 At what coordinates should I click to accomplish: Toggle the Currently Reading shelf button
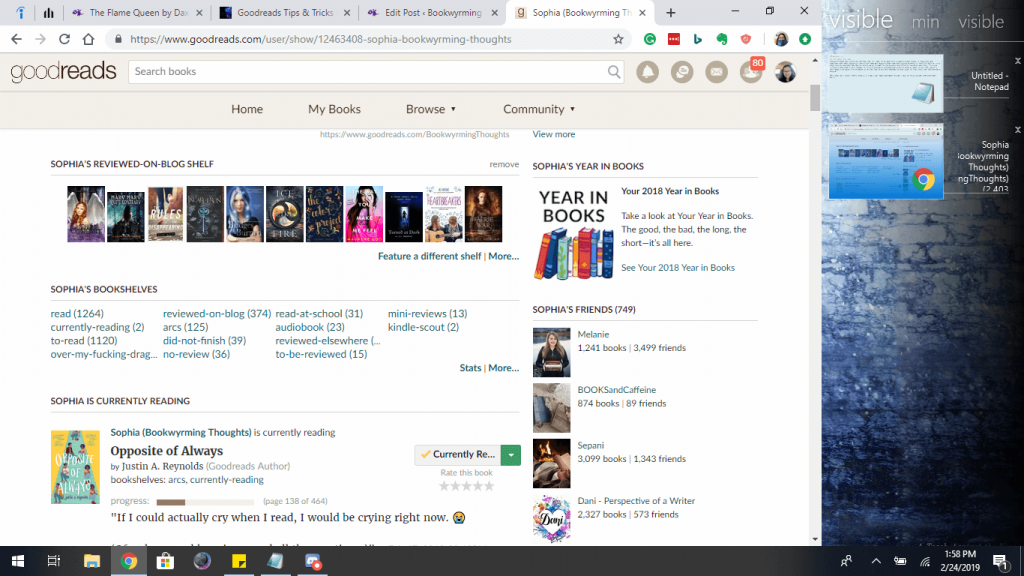[457, 454]
